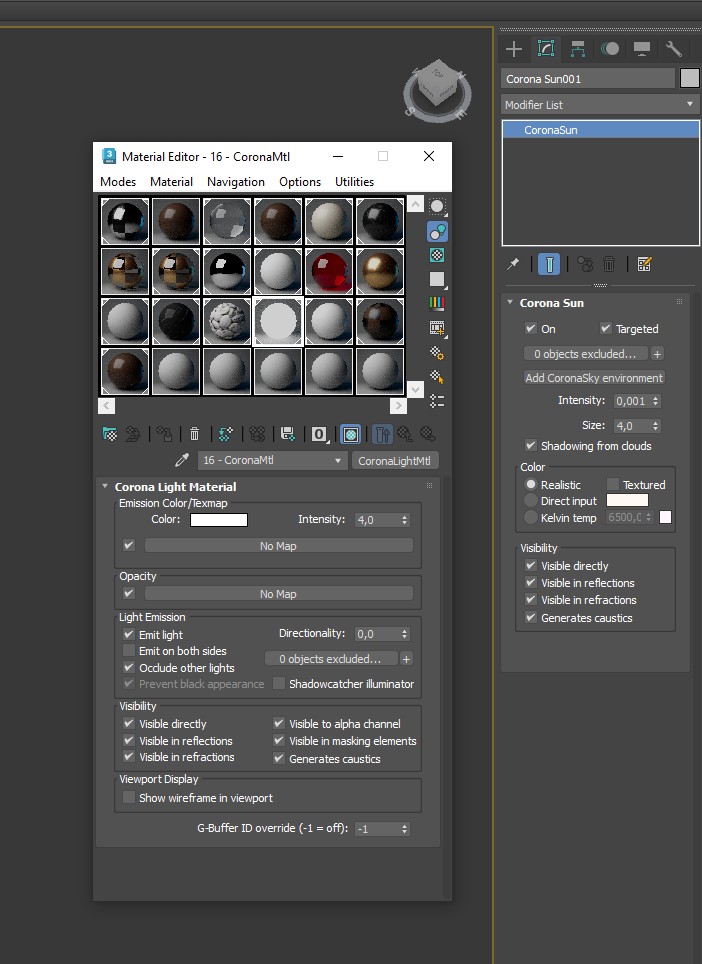Select the Kelvin temp radio button
Viewport: 702px width, 964px height.
[531, 518]
